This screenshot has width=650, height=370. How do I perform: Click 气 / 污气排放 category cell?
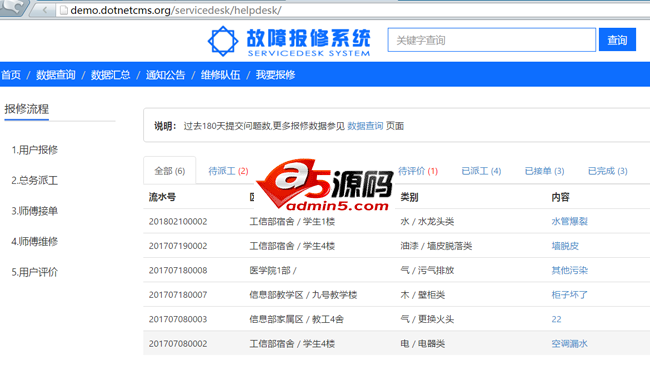point(427,270)
